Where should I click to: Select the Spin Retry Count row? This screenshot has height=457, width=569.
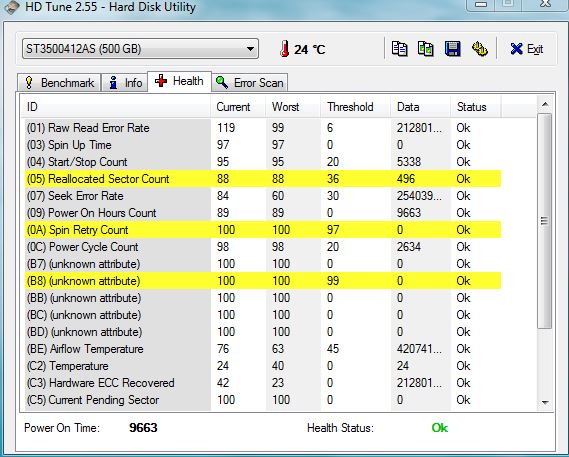click(x=263, y=230)
